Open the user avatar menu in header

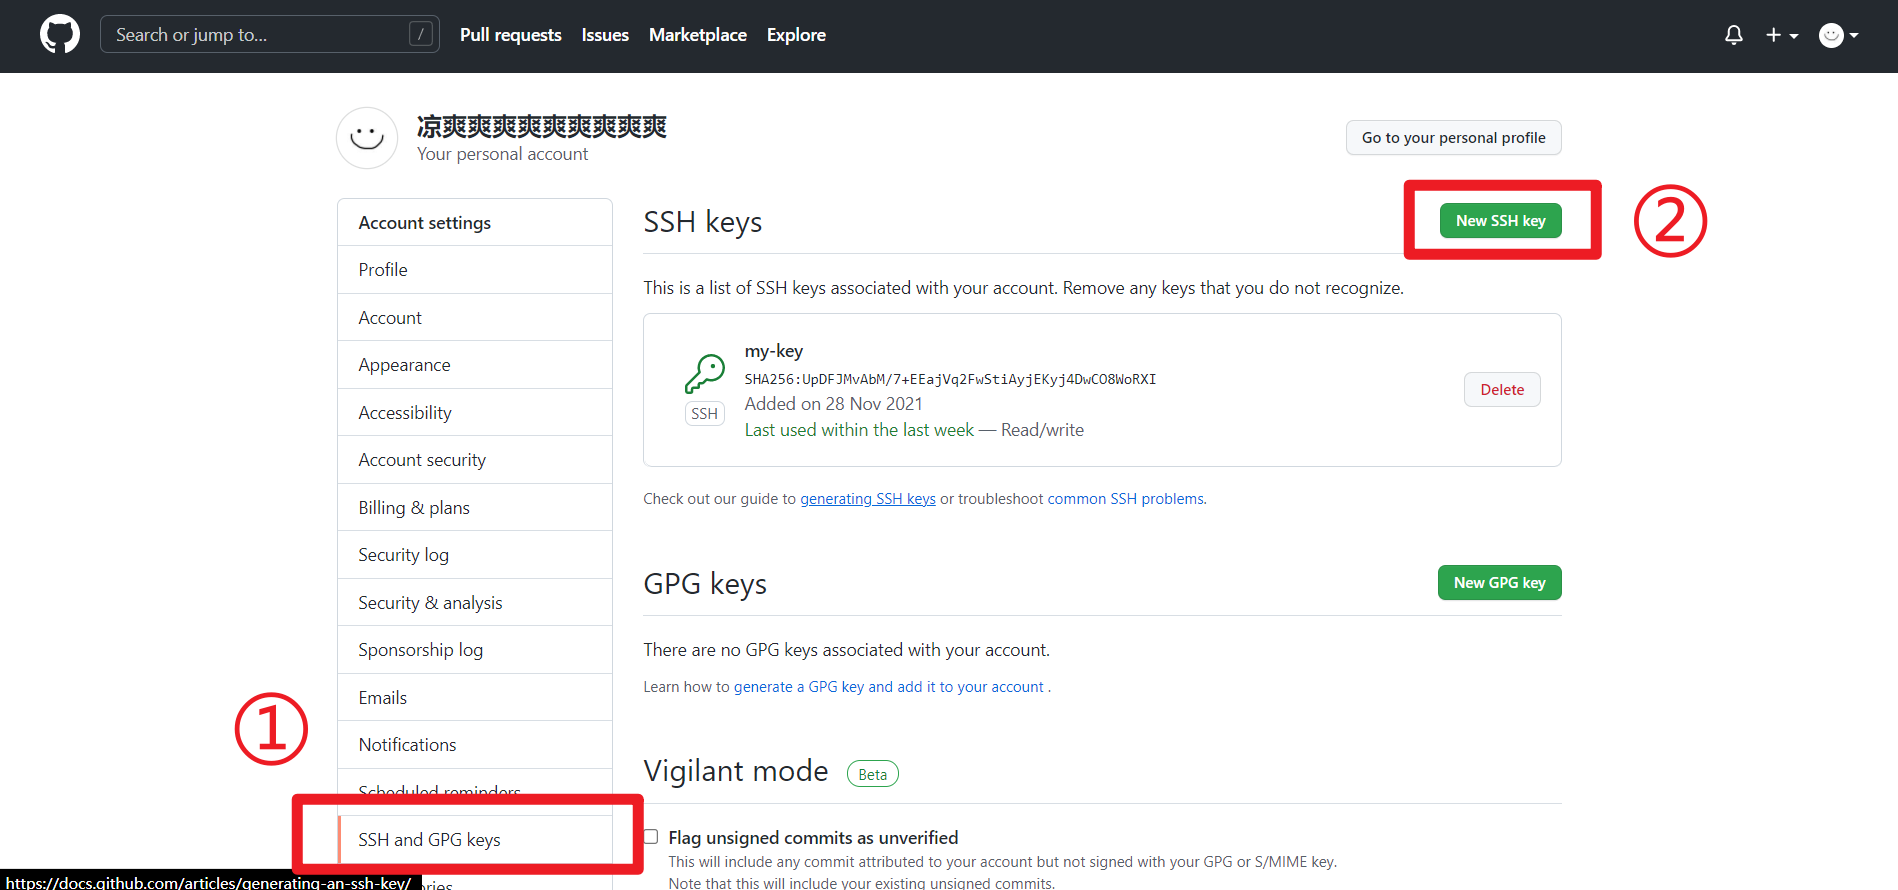(1838, 35)
